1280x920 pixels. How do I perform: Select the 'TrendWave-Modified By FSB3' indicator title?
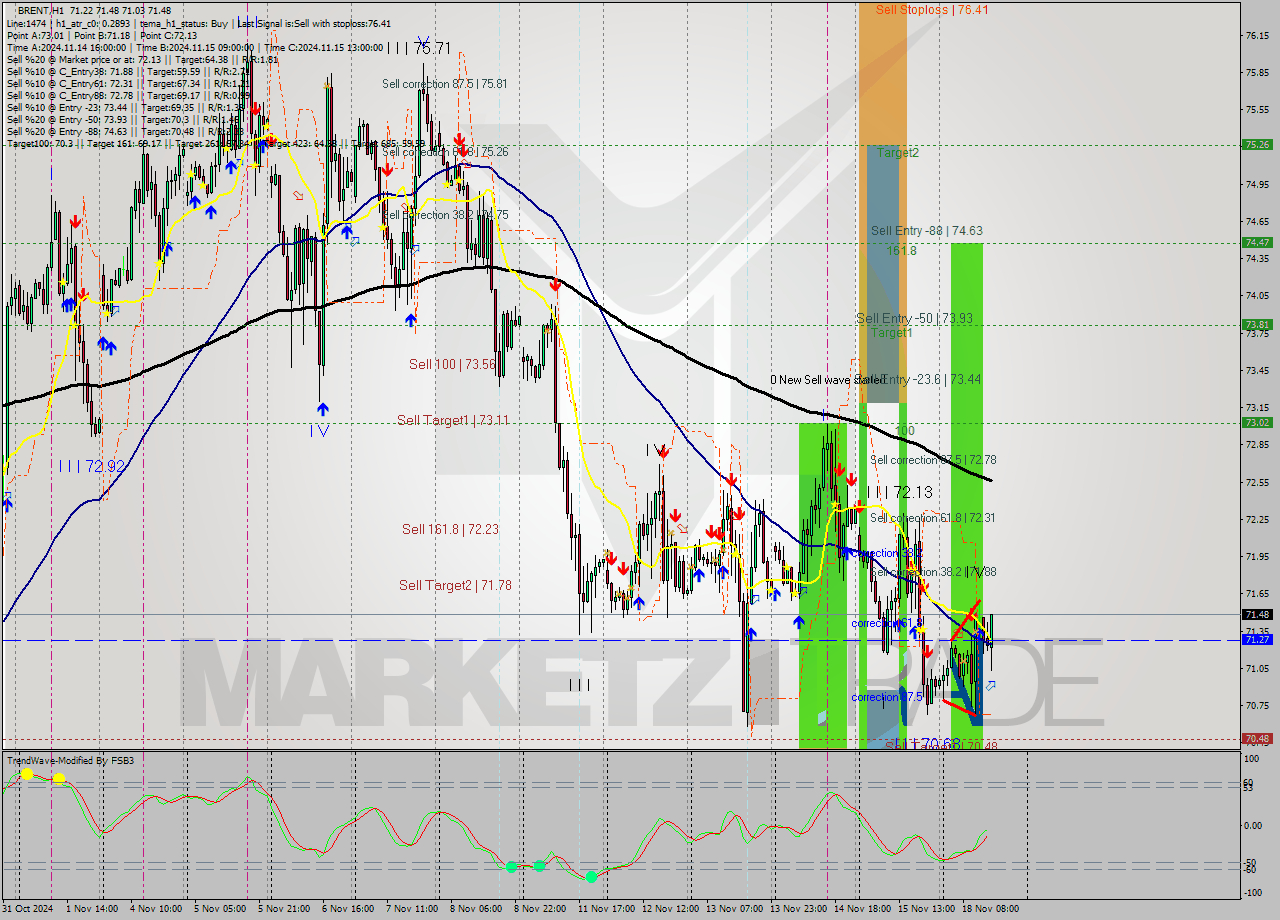click(71, 761)
